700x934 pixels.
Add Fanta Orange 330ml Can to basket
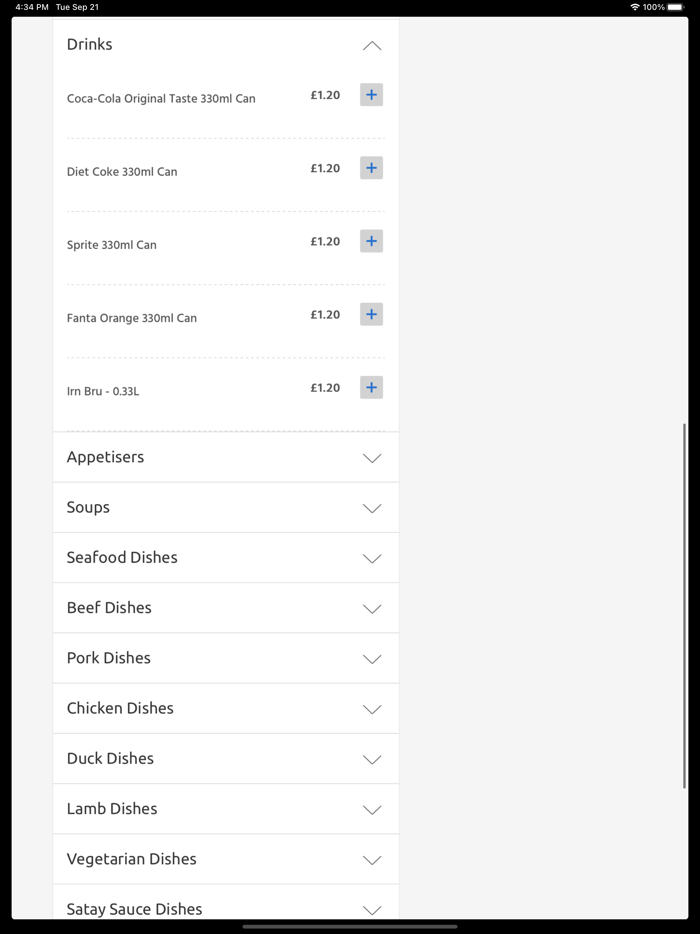coord(371,314)
